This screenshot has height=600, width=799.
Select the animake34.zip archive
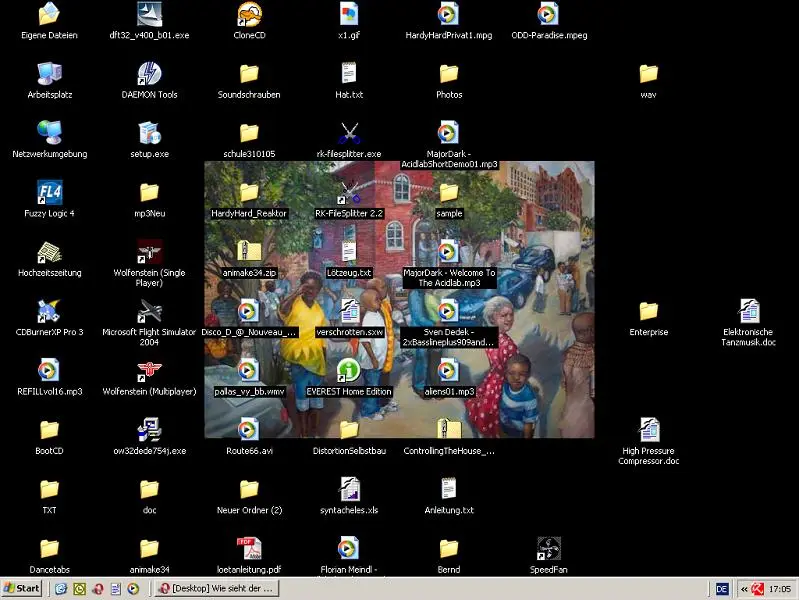[249, 252]
